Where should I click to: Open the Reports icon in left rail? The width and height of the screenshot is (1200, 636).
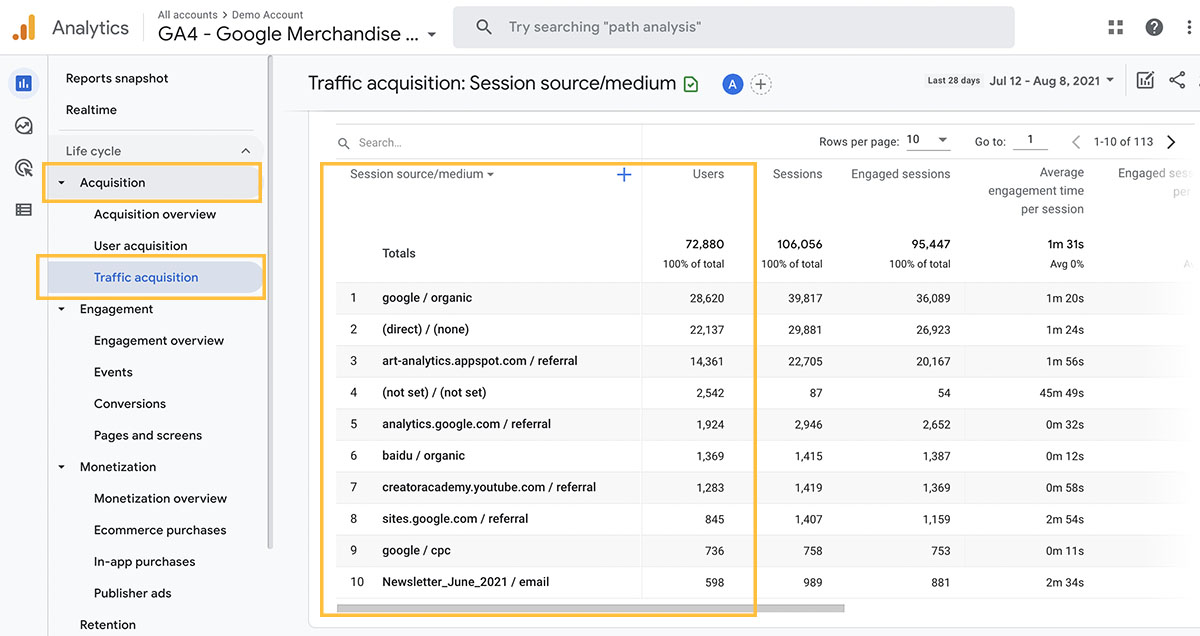point(24,83)
